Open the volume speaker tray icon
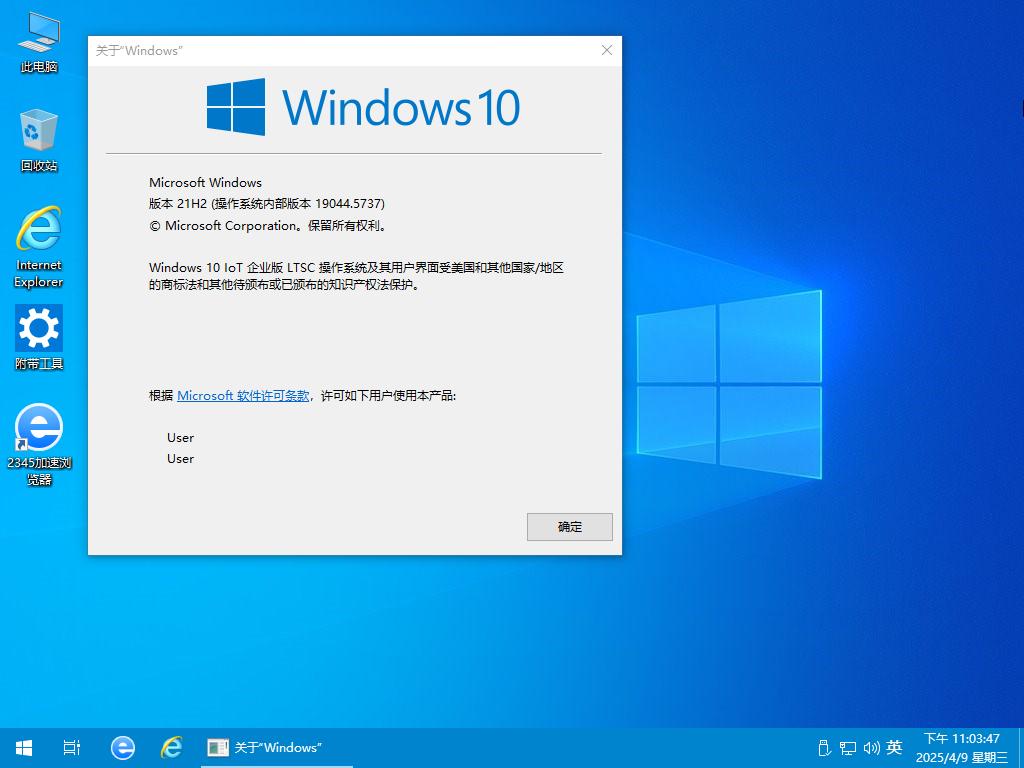The height and width of the screenshot is (768, 1024). [871, 748]
